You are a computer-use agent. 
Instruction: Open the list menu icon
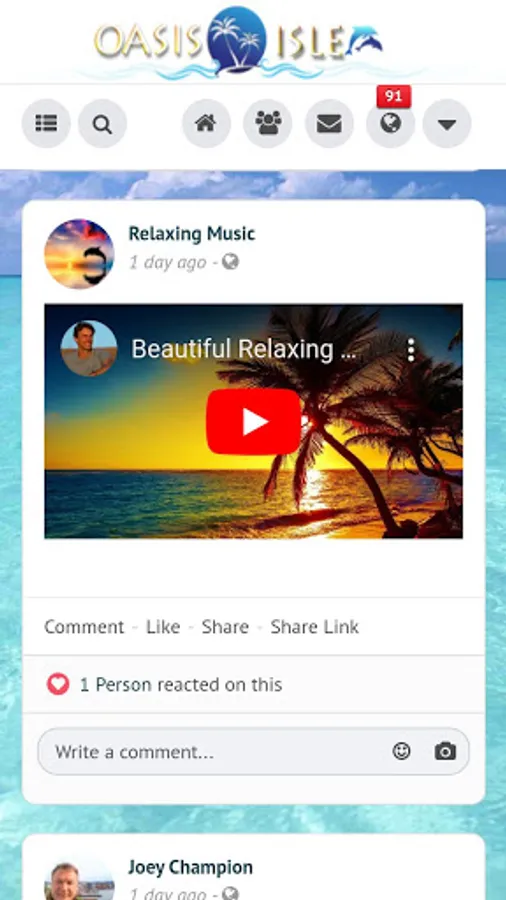[46, 123]
